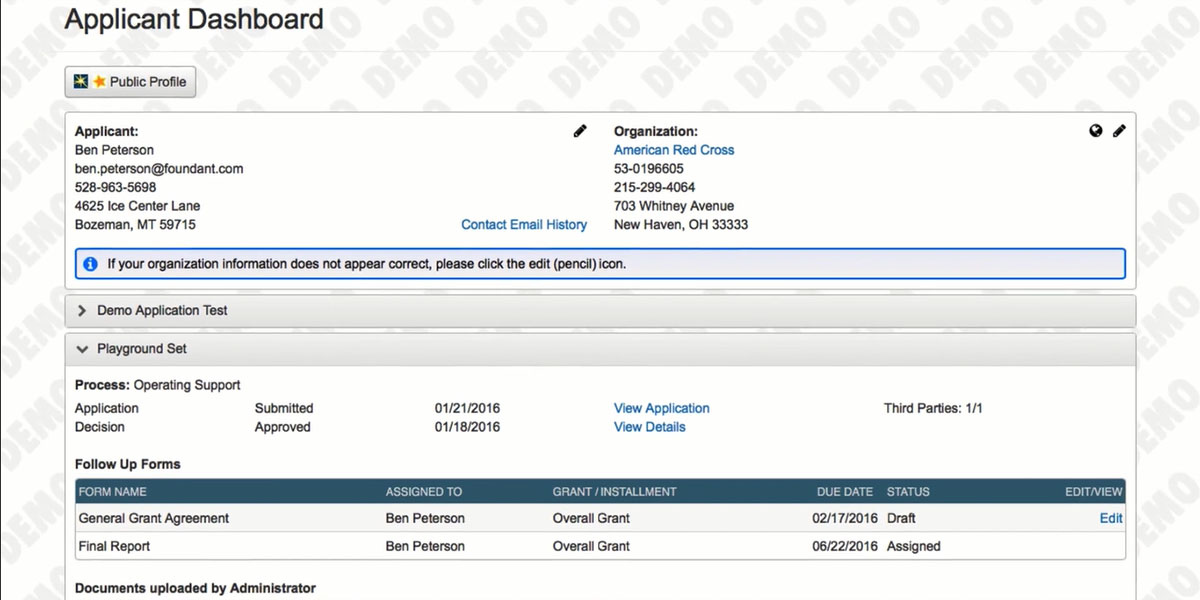Select the Final Report row name
This screenshot has width=1200, height=600.
(x=115, y=546)
